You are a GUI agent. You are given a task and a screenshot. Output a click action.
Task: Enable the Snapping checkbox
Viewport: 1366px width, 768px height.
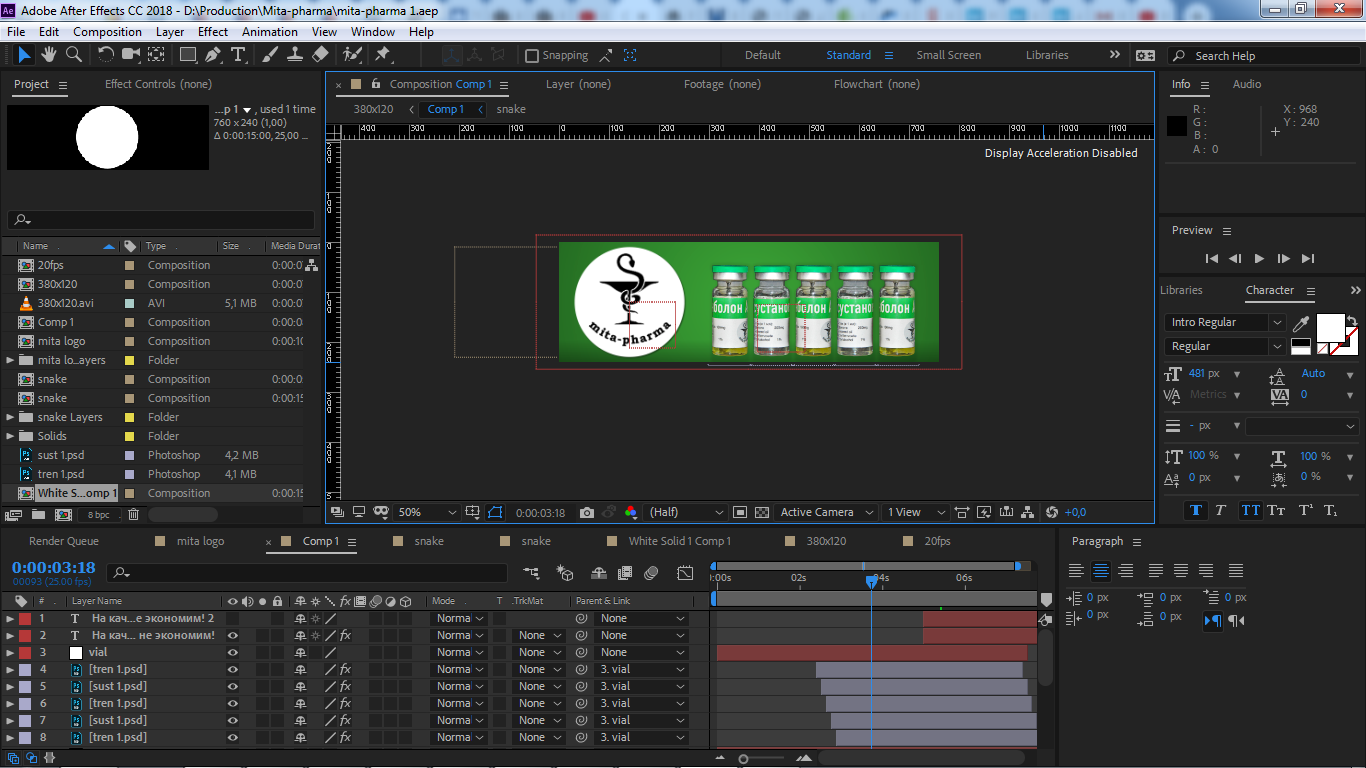(532, 56)
